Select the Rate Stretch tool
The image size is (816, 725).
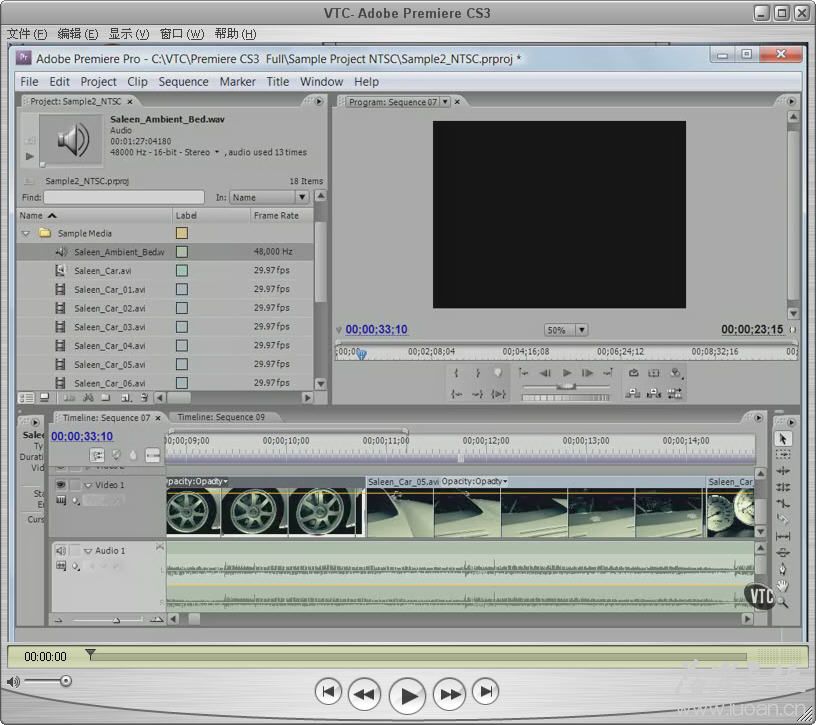pyautogui.click(x=782, y=503)
